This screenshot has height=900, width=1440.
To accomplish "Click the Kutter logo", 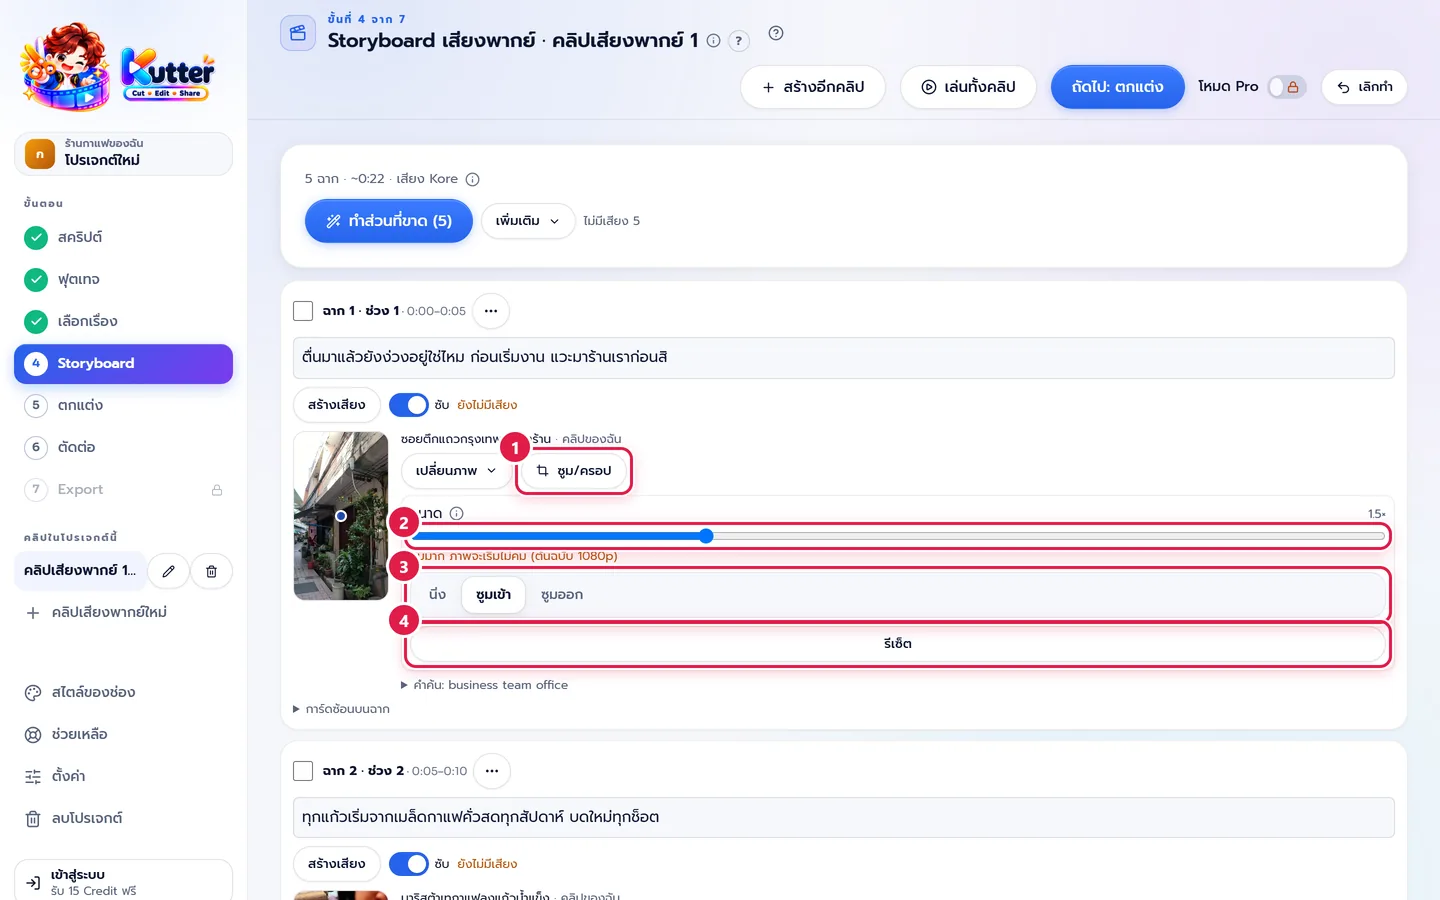I will (118, 68).
